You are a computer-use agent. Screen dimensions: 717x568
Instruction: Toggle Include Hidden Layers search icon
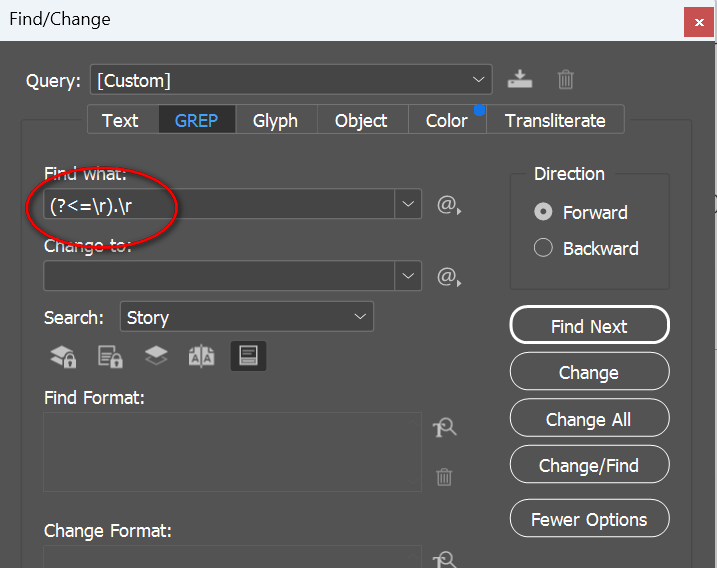click(155, 356)
